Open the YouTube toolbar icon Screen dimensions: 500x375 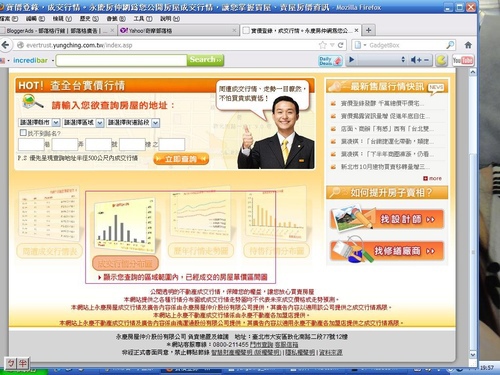(x=463, y=60)
